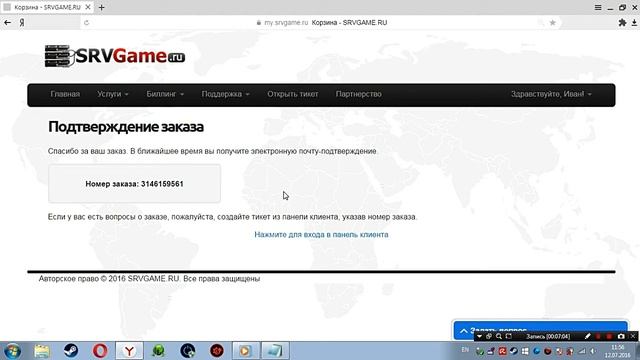
Task: Close the recording toolbar
Action: [633, 336]
